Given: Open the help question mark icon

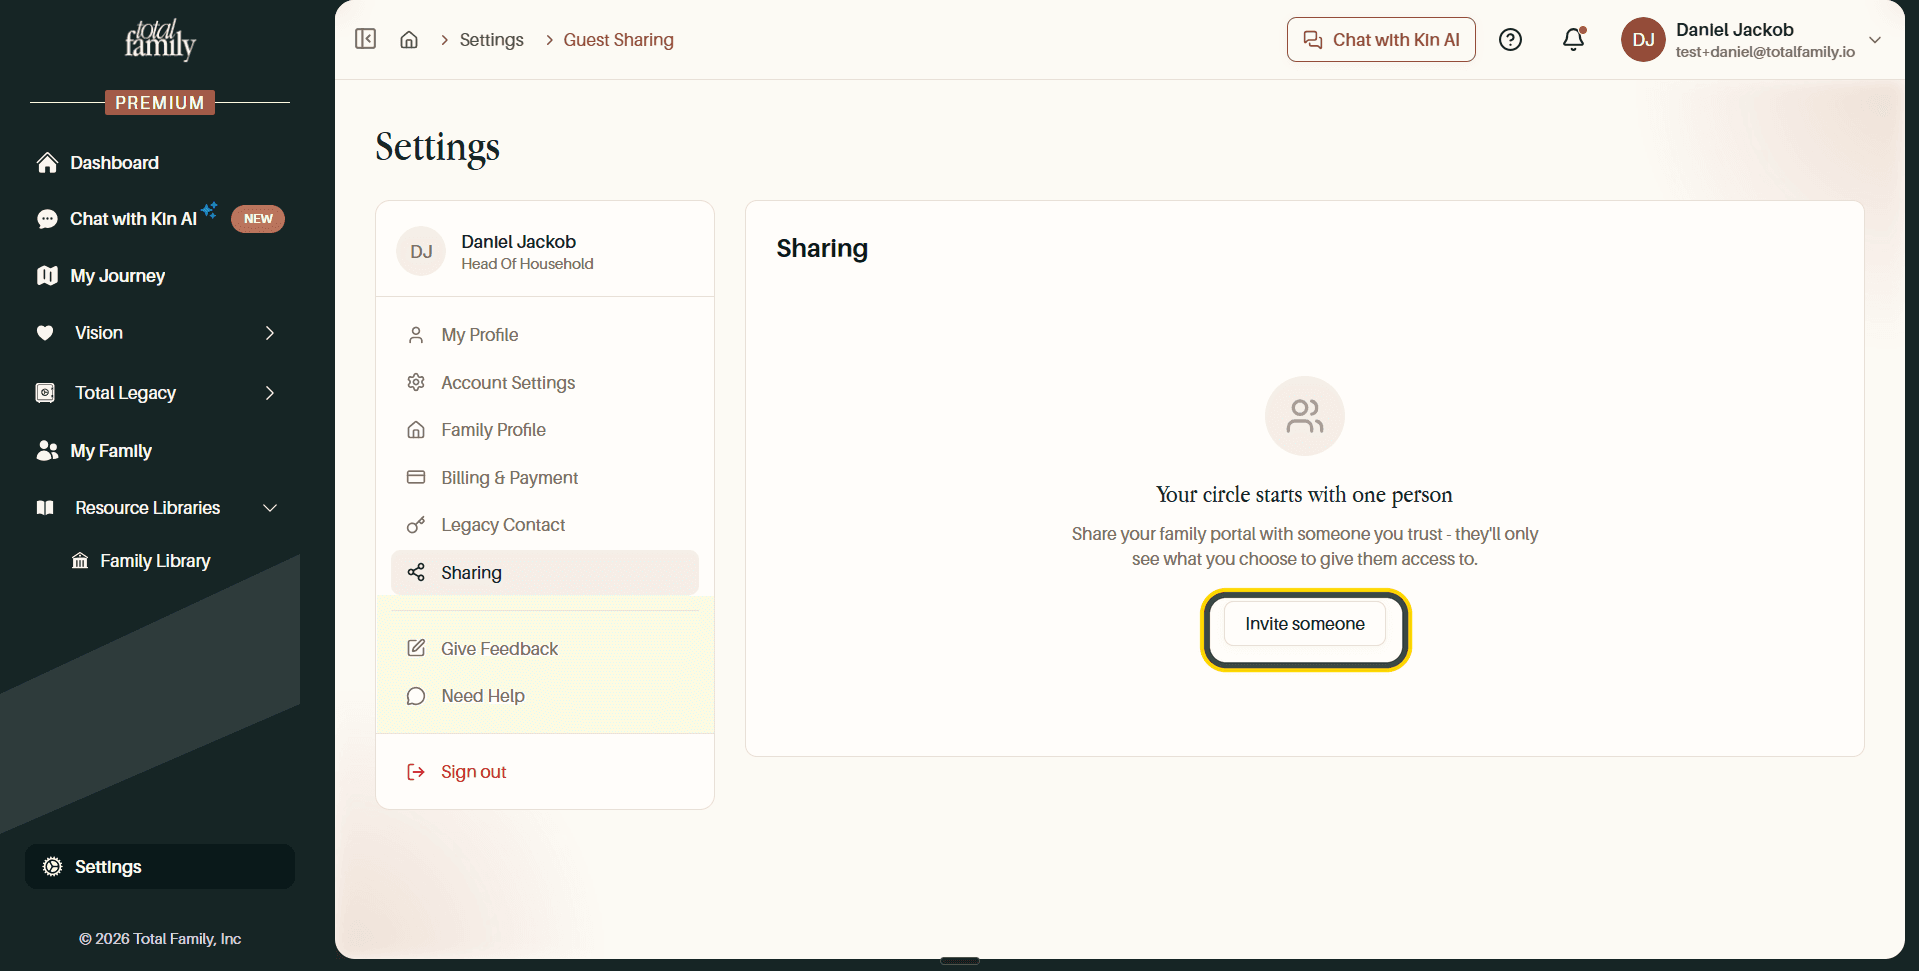Looking at the screenshot, I should pos(1510,40).
